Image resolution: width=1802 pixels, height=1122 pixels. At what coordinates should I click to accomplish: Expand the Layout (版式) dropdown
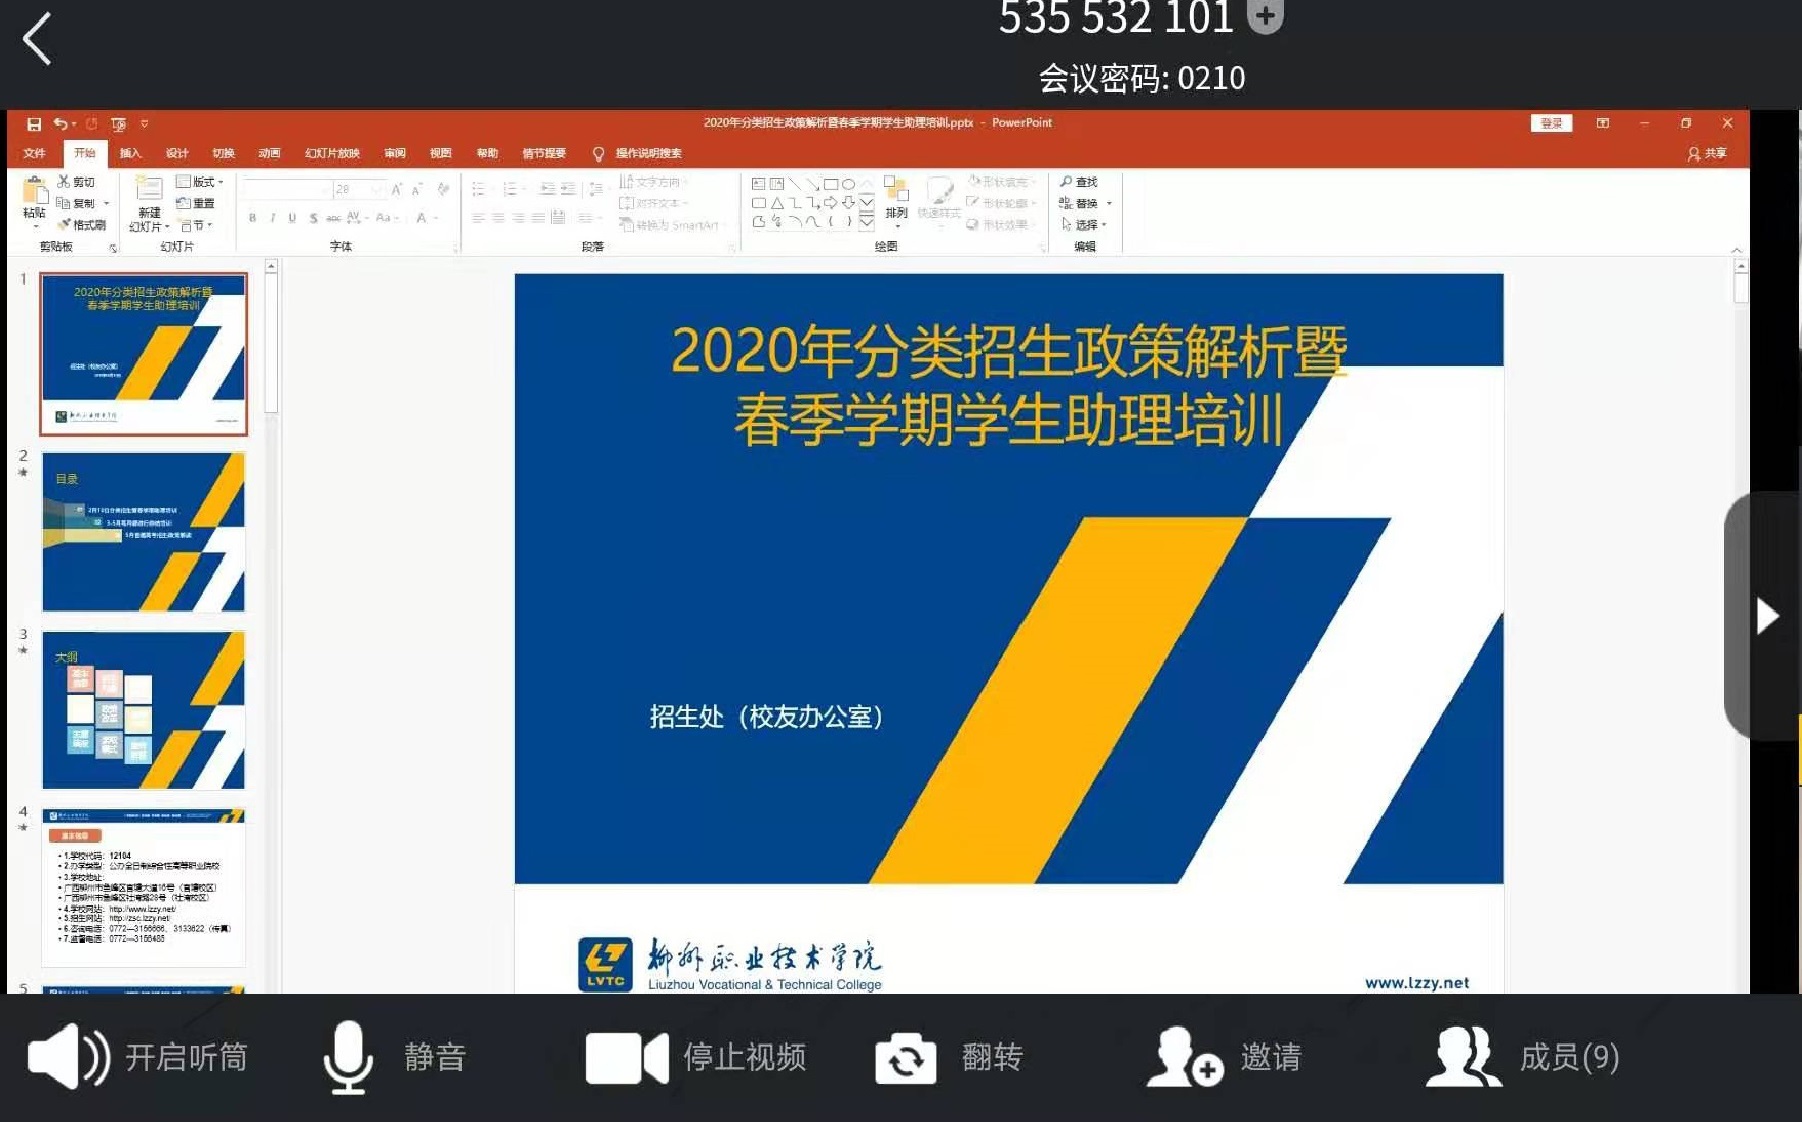199,182
